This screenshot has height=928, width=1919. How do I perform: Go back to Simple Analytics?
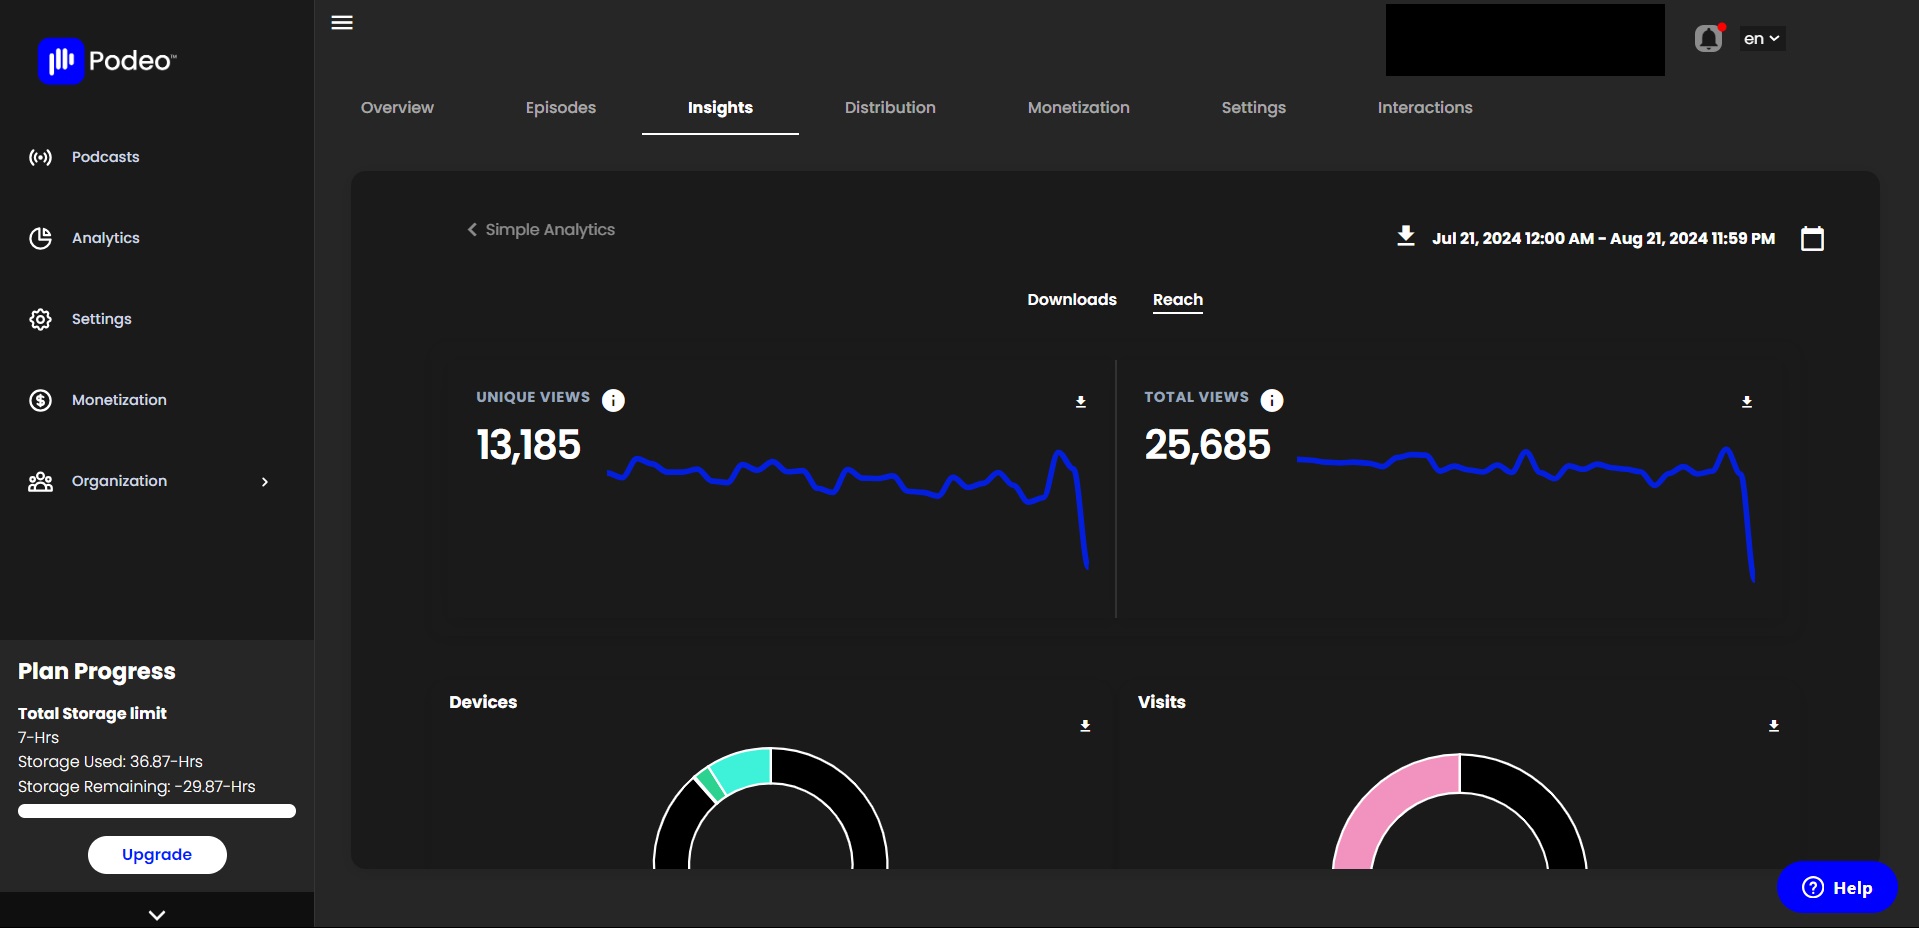click(x=541, y=230)
